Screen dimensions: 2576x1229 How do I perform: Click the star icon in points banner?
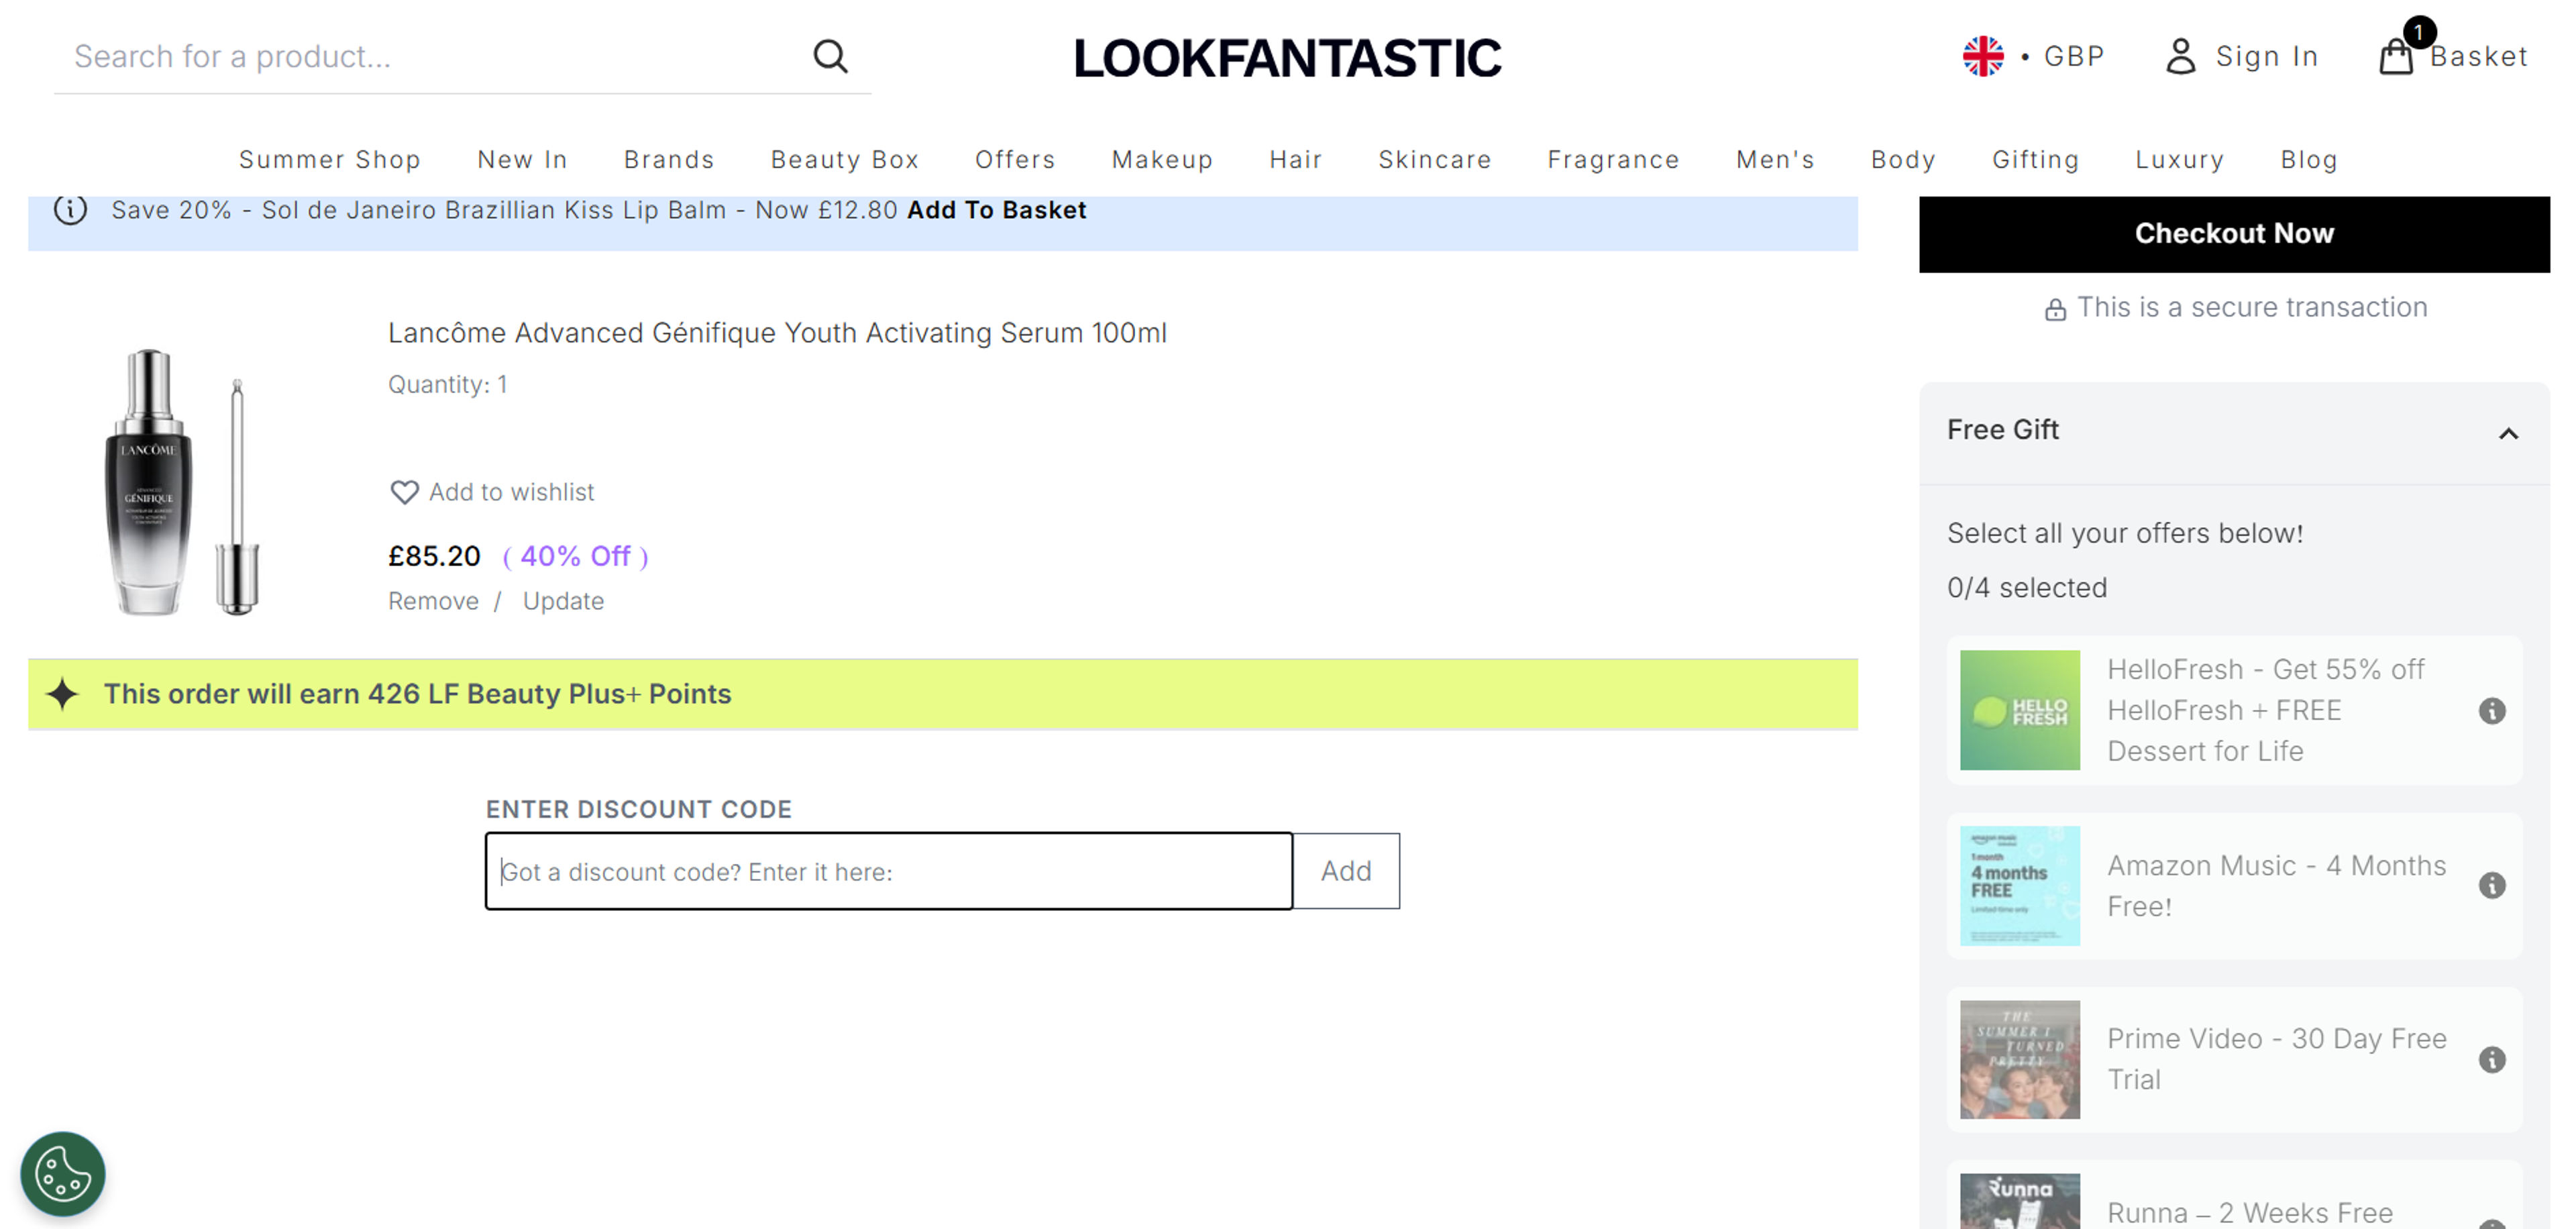coord(62,694)
